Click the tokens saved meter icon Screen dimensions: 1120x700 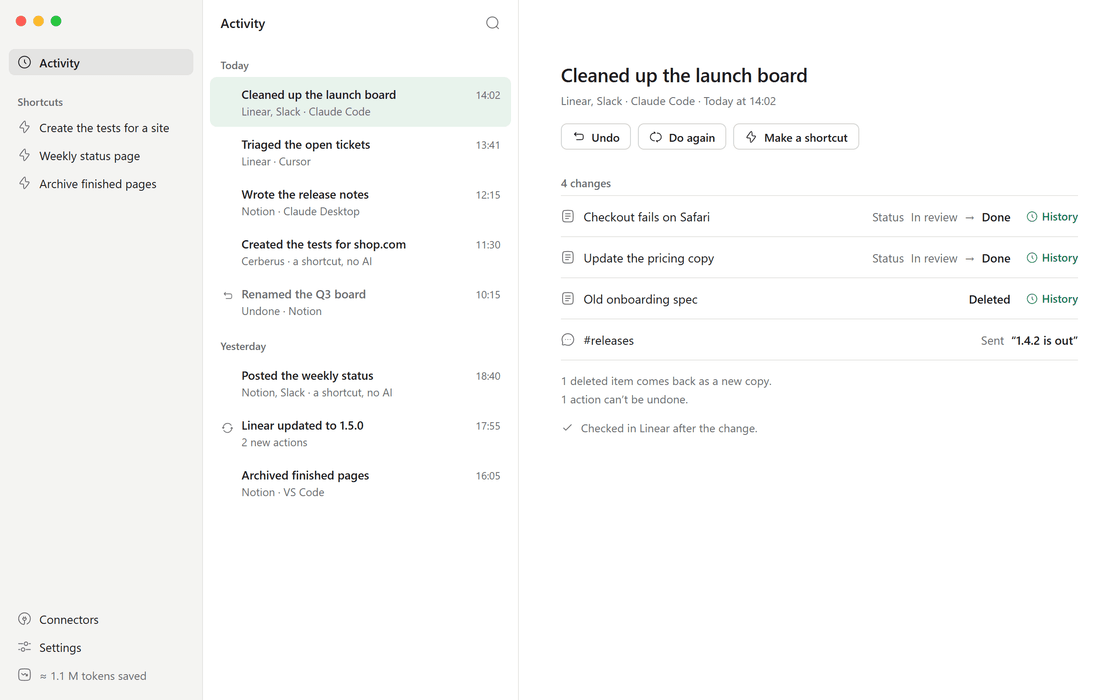[24, 674]
